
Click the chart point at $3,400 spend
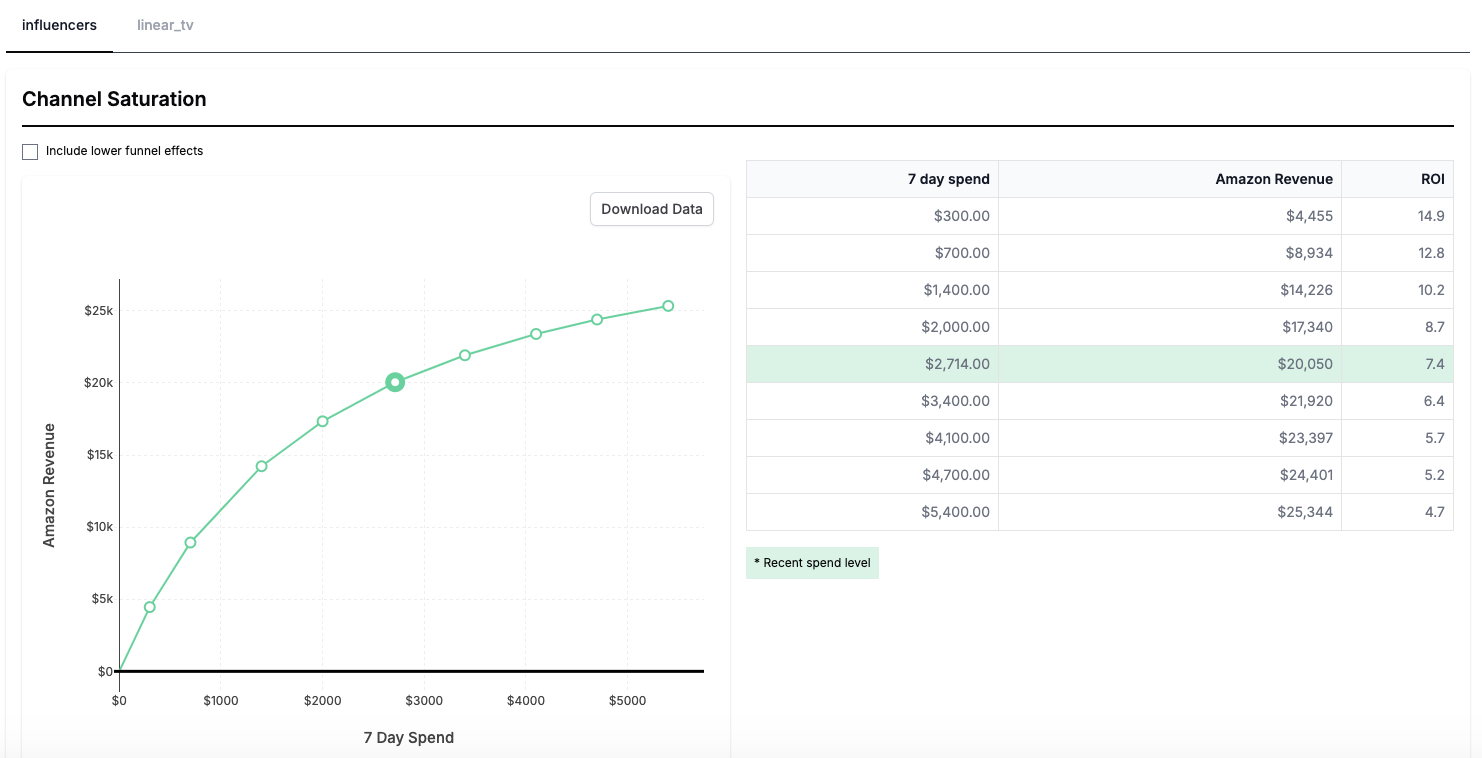[x=465, y=355]
